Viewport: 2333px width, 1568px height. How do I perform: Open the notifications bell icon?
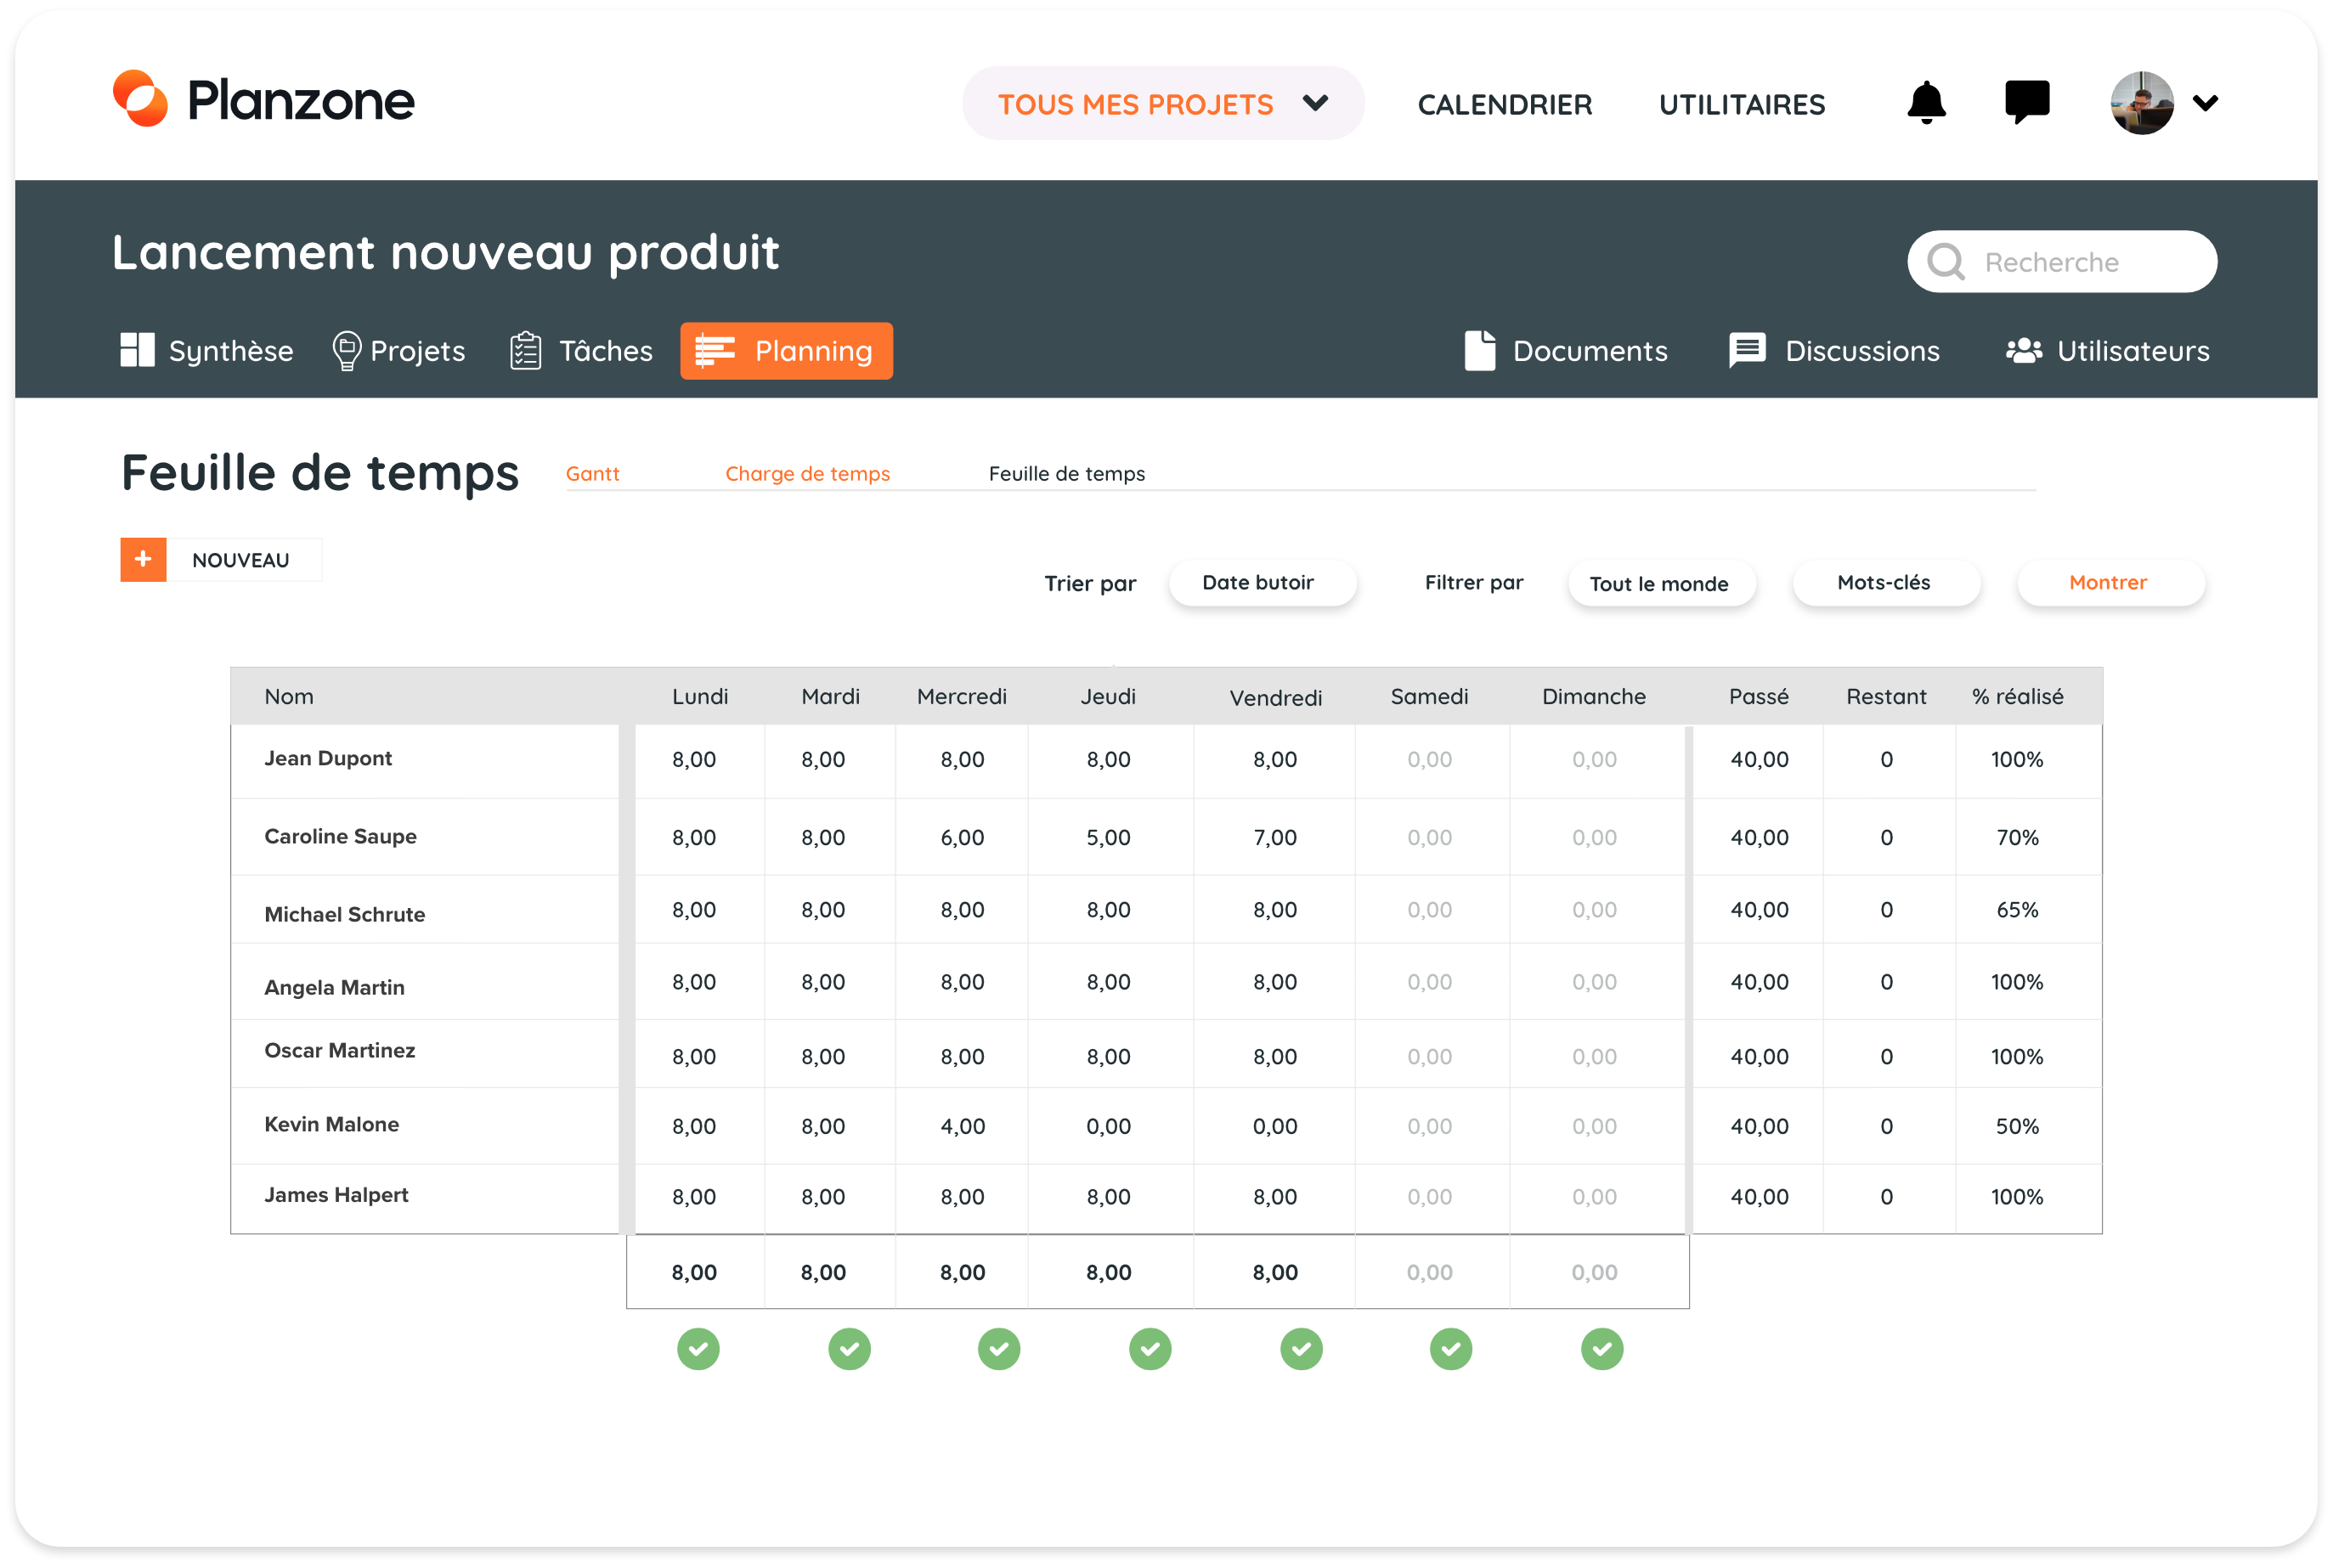click(1925, 103)
